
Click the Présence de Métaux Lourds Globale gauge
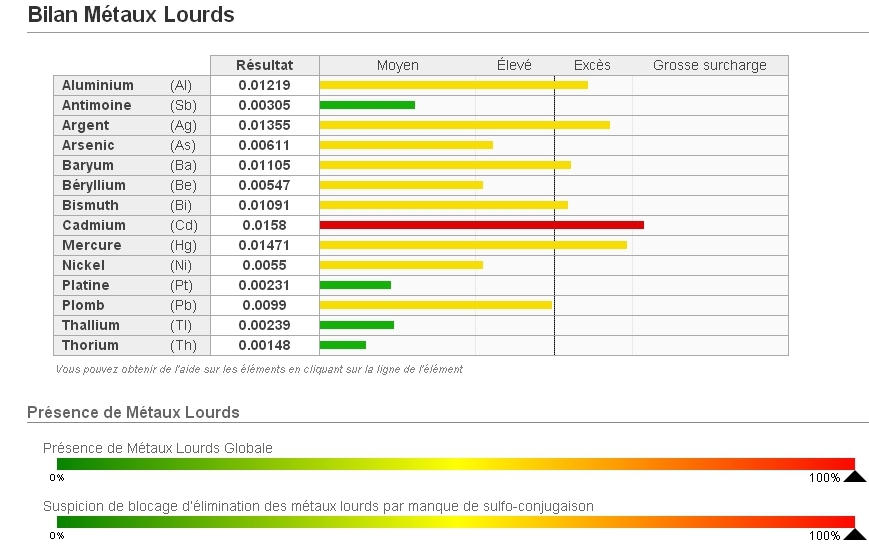(455, 464)
